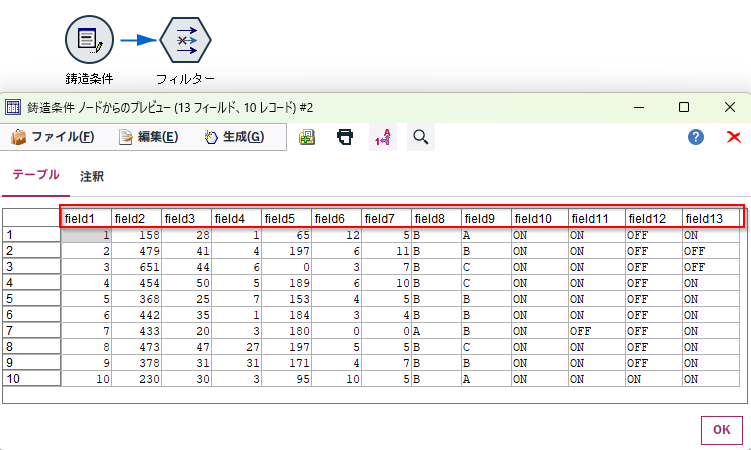Click the preview window title bar icon
The width and height of the screenshot is (751, 450).
coord(13,107)
